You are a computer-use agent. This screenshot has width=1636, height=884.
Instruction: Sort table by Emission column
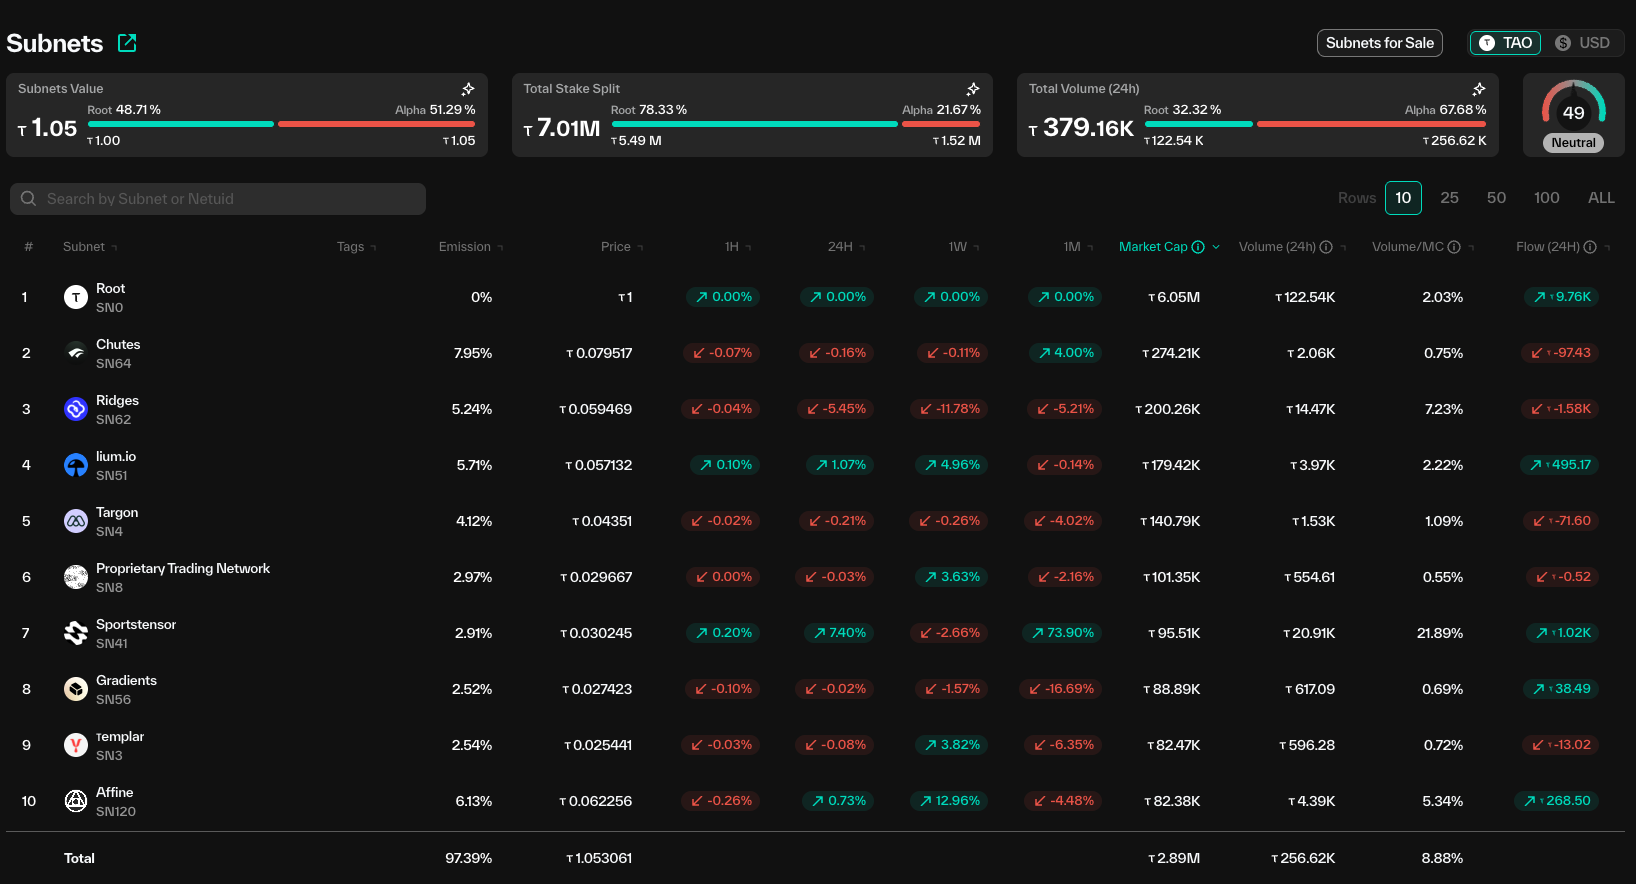tap(465, 247)
